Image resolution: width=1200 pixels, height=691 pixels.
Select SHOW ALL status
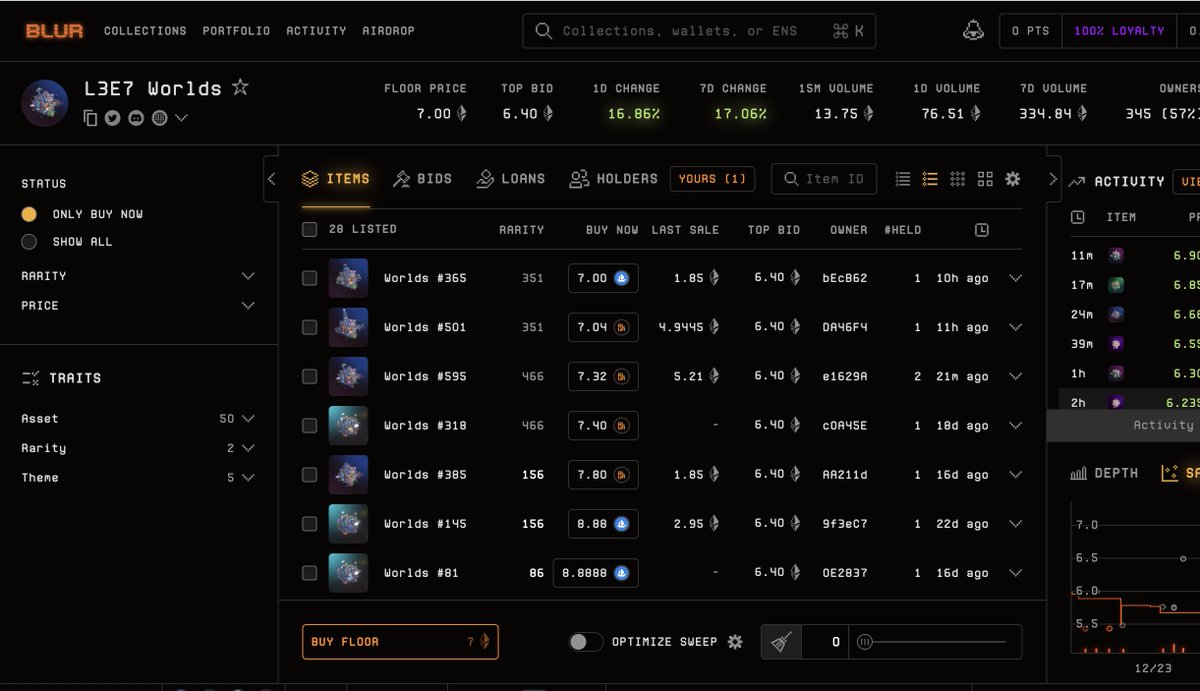[x=29, y=242]
